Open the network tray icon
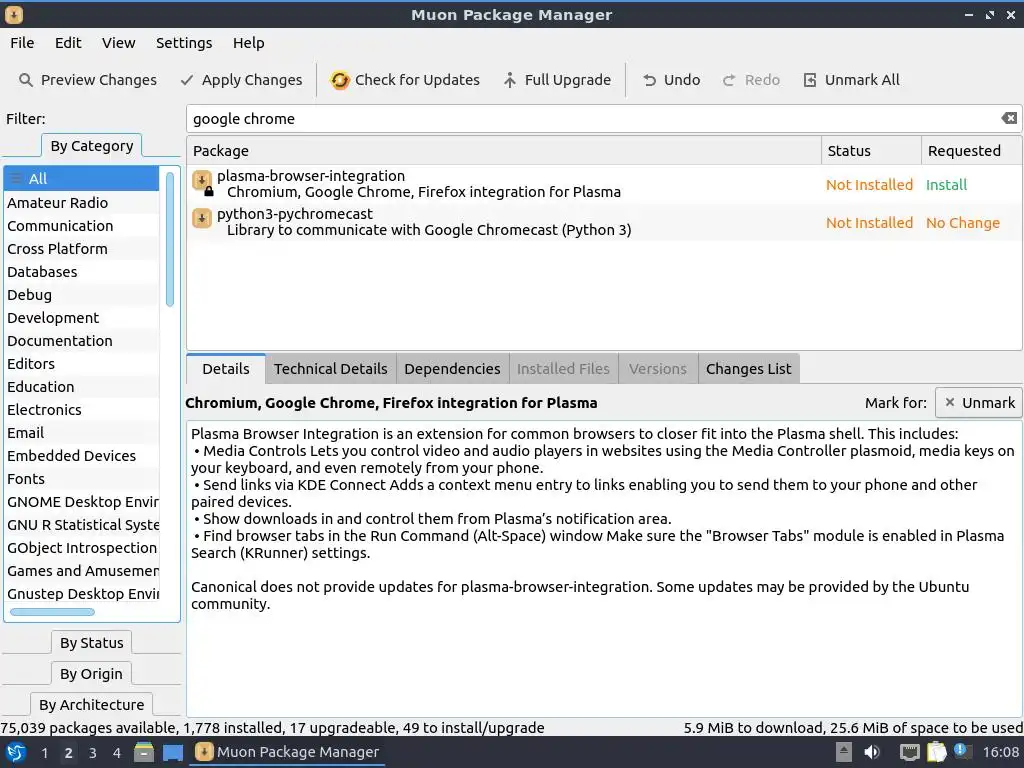 pos(909,752)
